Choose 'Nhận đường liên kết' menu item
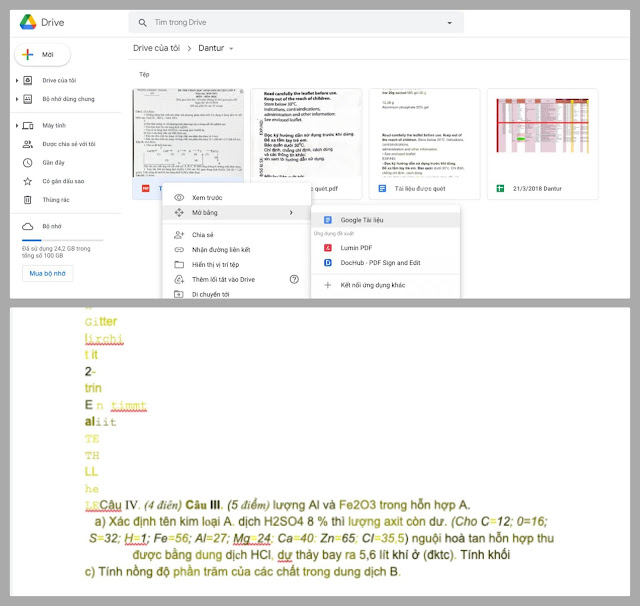 [236, 250]
